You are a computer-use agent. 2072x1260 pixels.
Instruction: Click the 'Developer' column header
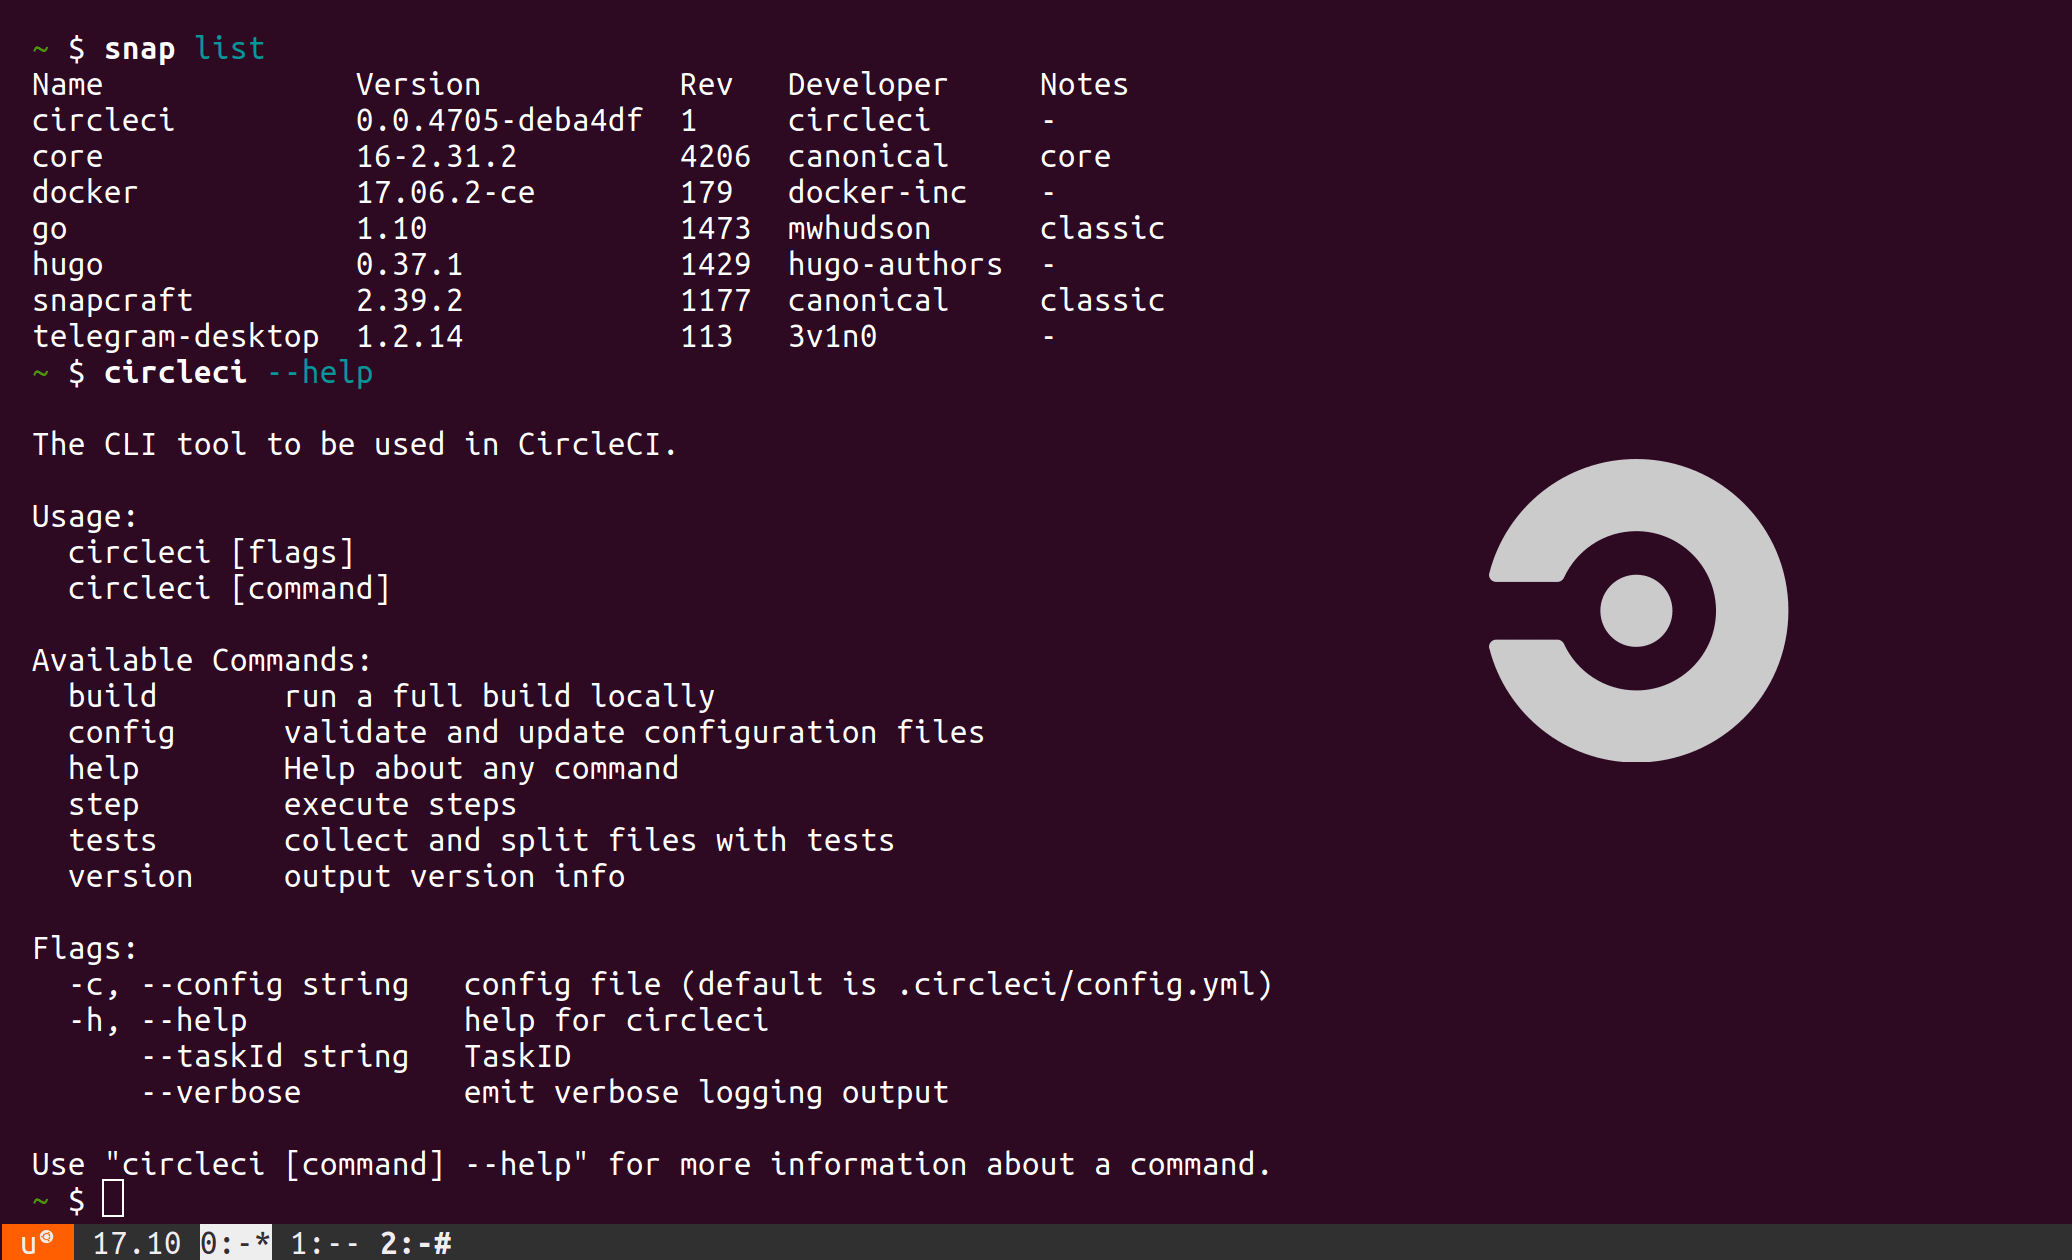pos(866,84)
